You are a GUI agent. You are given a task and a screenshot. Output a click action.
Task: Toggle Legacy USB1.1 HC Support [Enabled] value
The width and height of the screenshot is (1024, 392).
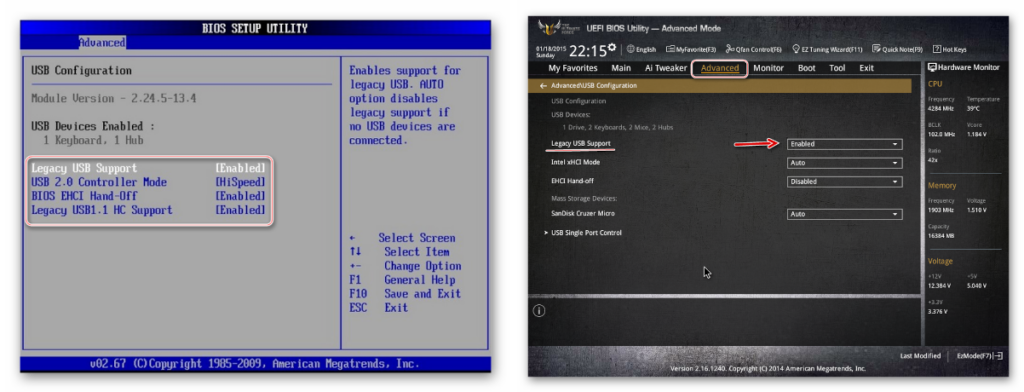(x=240, y=210)
